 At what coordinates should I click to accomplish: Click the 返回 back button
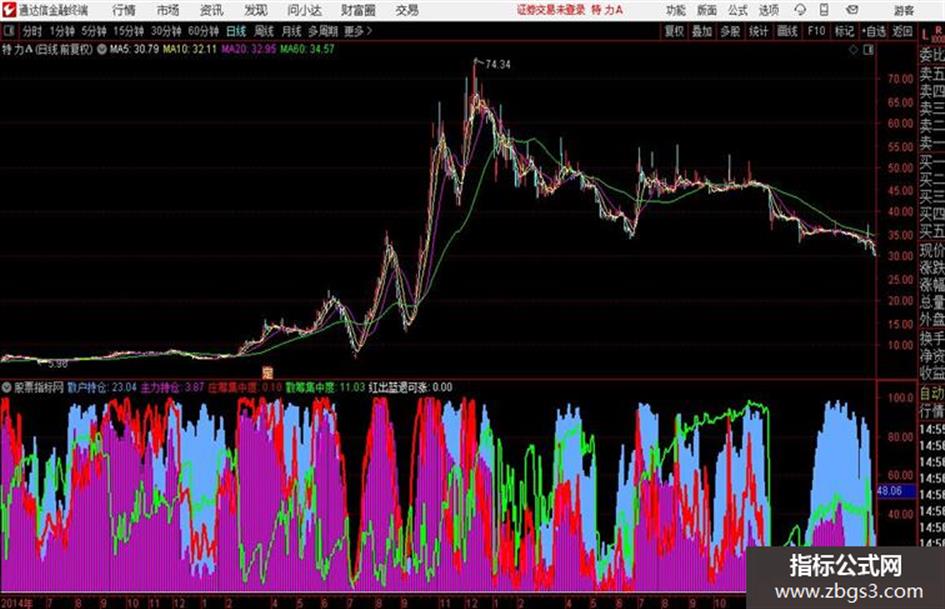tap(902, 31)
